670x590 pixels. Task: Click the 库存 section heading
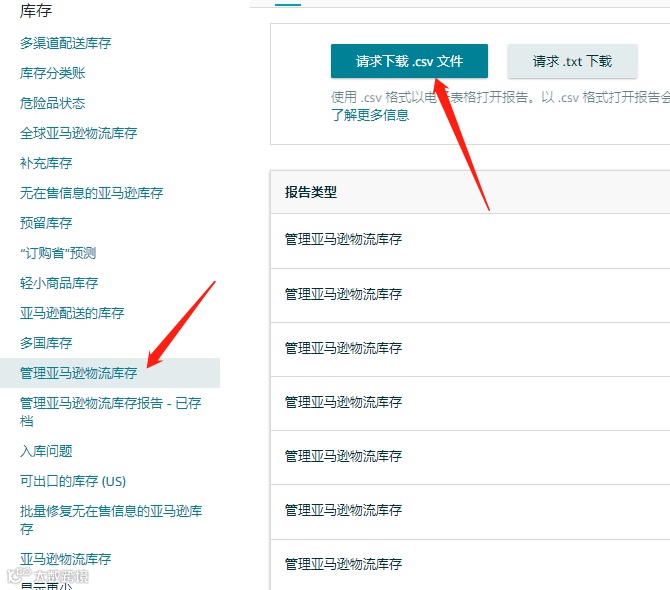[x=36, y=11]
